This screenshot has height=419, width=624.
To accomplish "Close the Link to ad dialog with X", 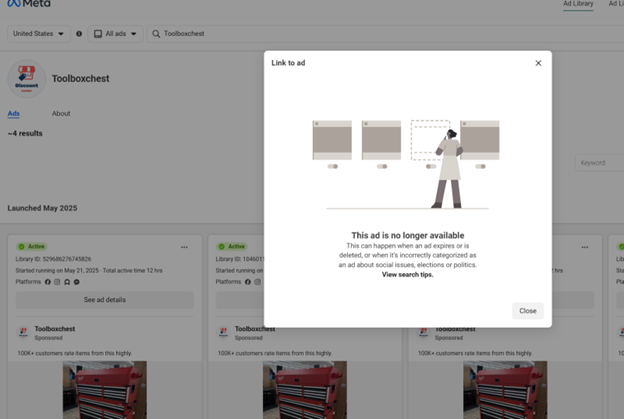I will 538,63.
